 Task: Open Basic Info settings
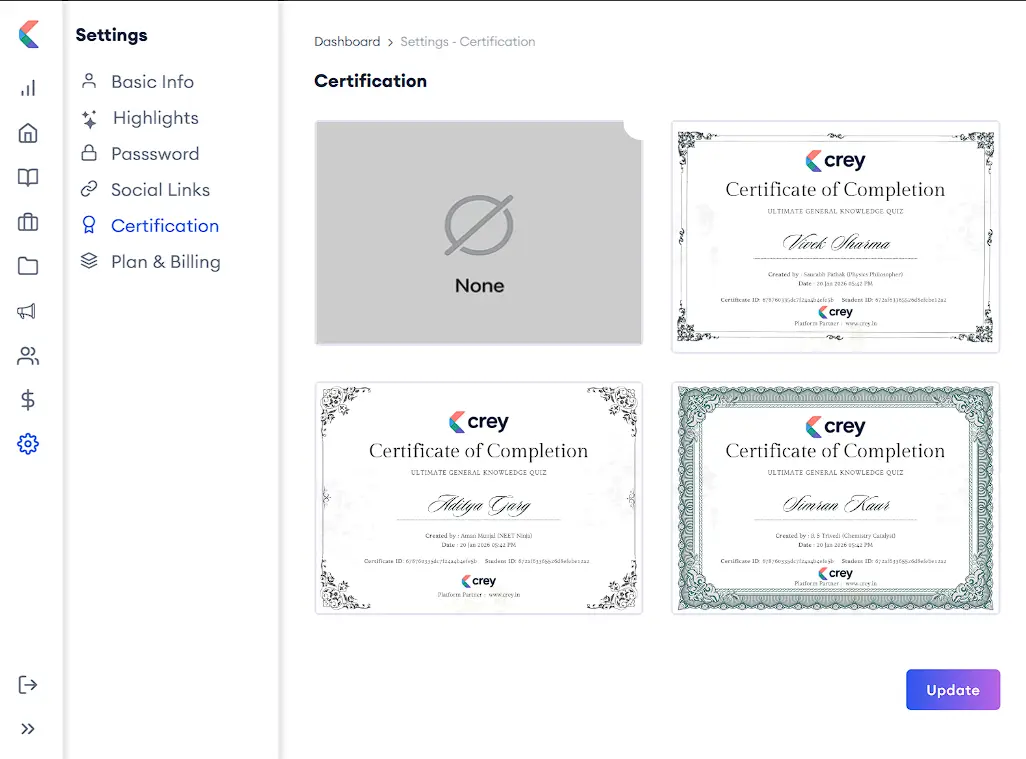tap(151, 82)
